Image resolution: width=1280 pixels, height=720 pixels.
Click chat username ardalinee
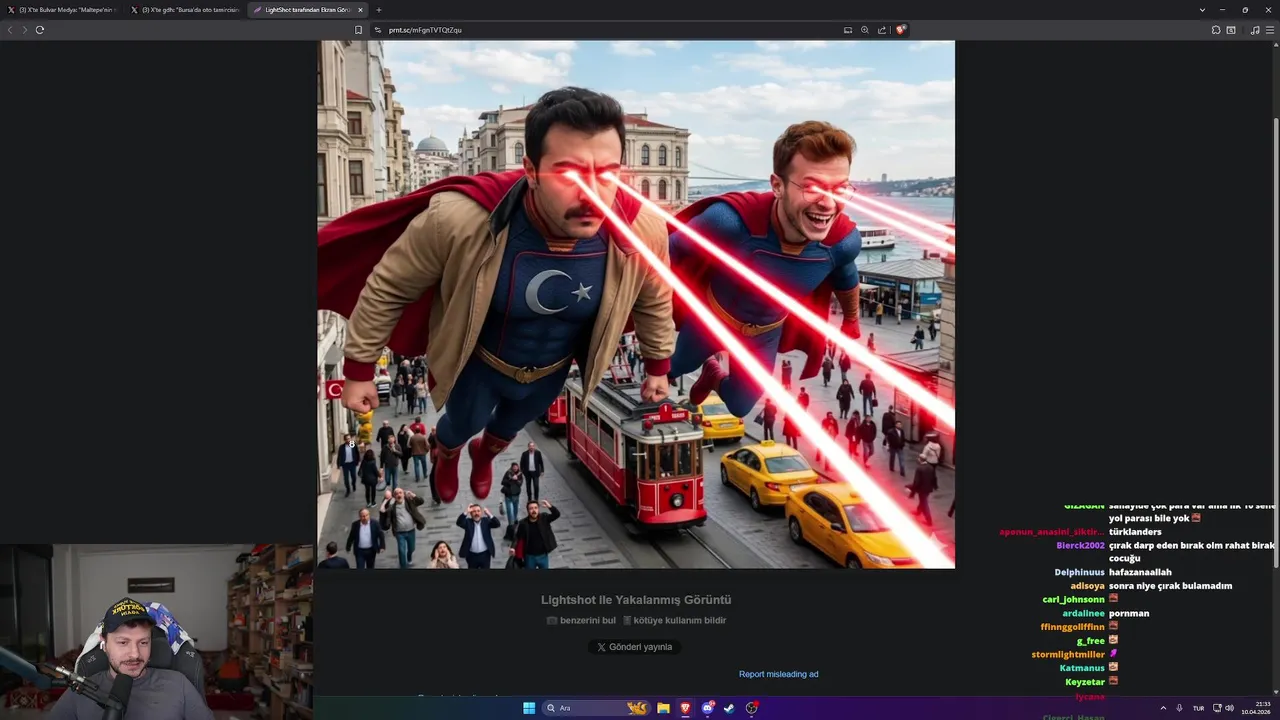click(x=1083, y=613)
